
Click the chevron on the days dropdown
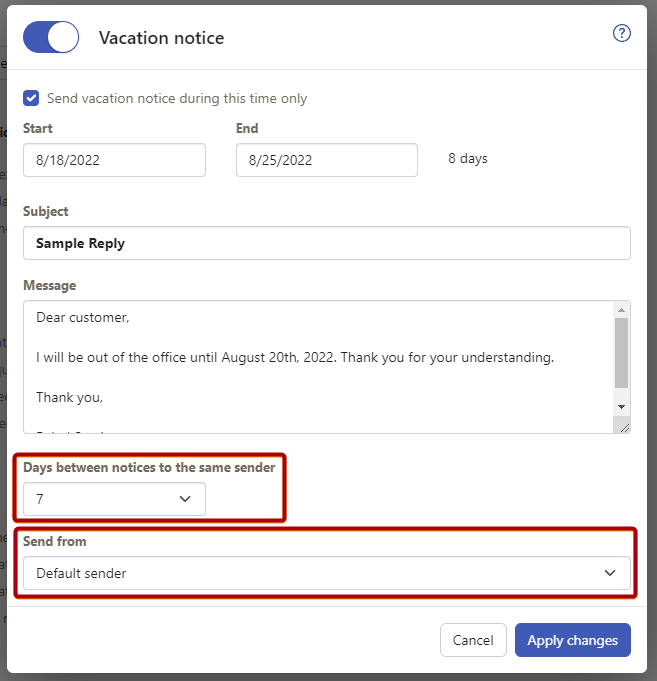(185, 499)
